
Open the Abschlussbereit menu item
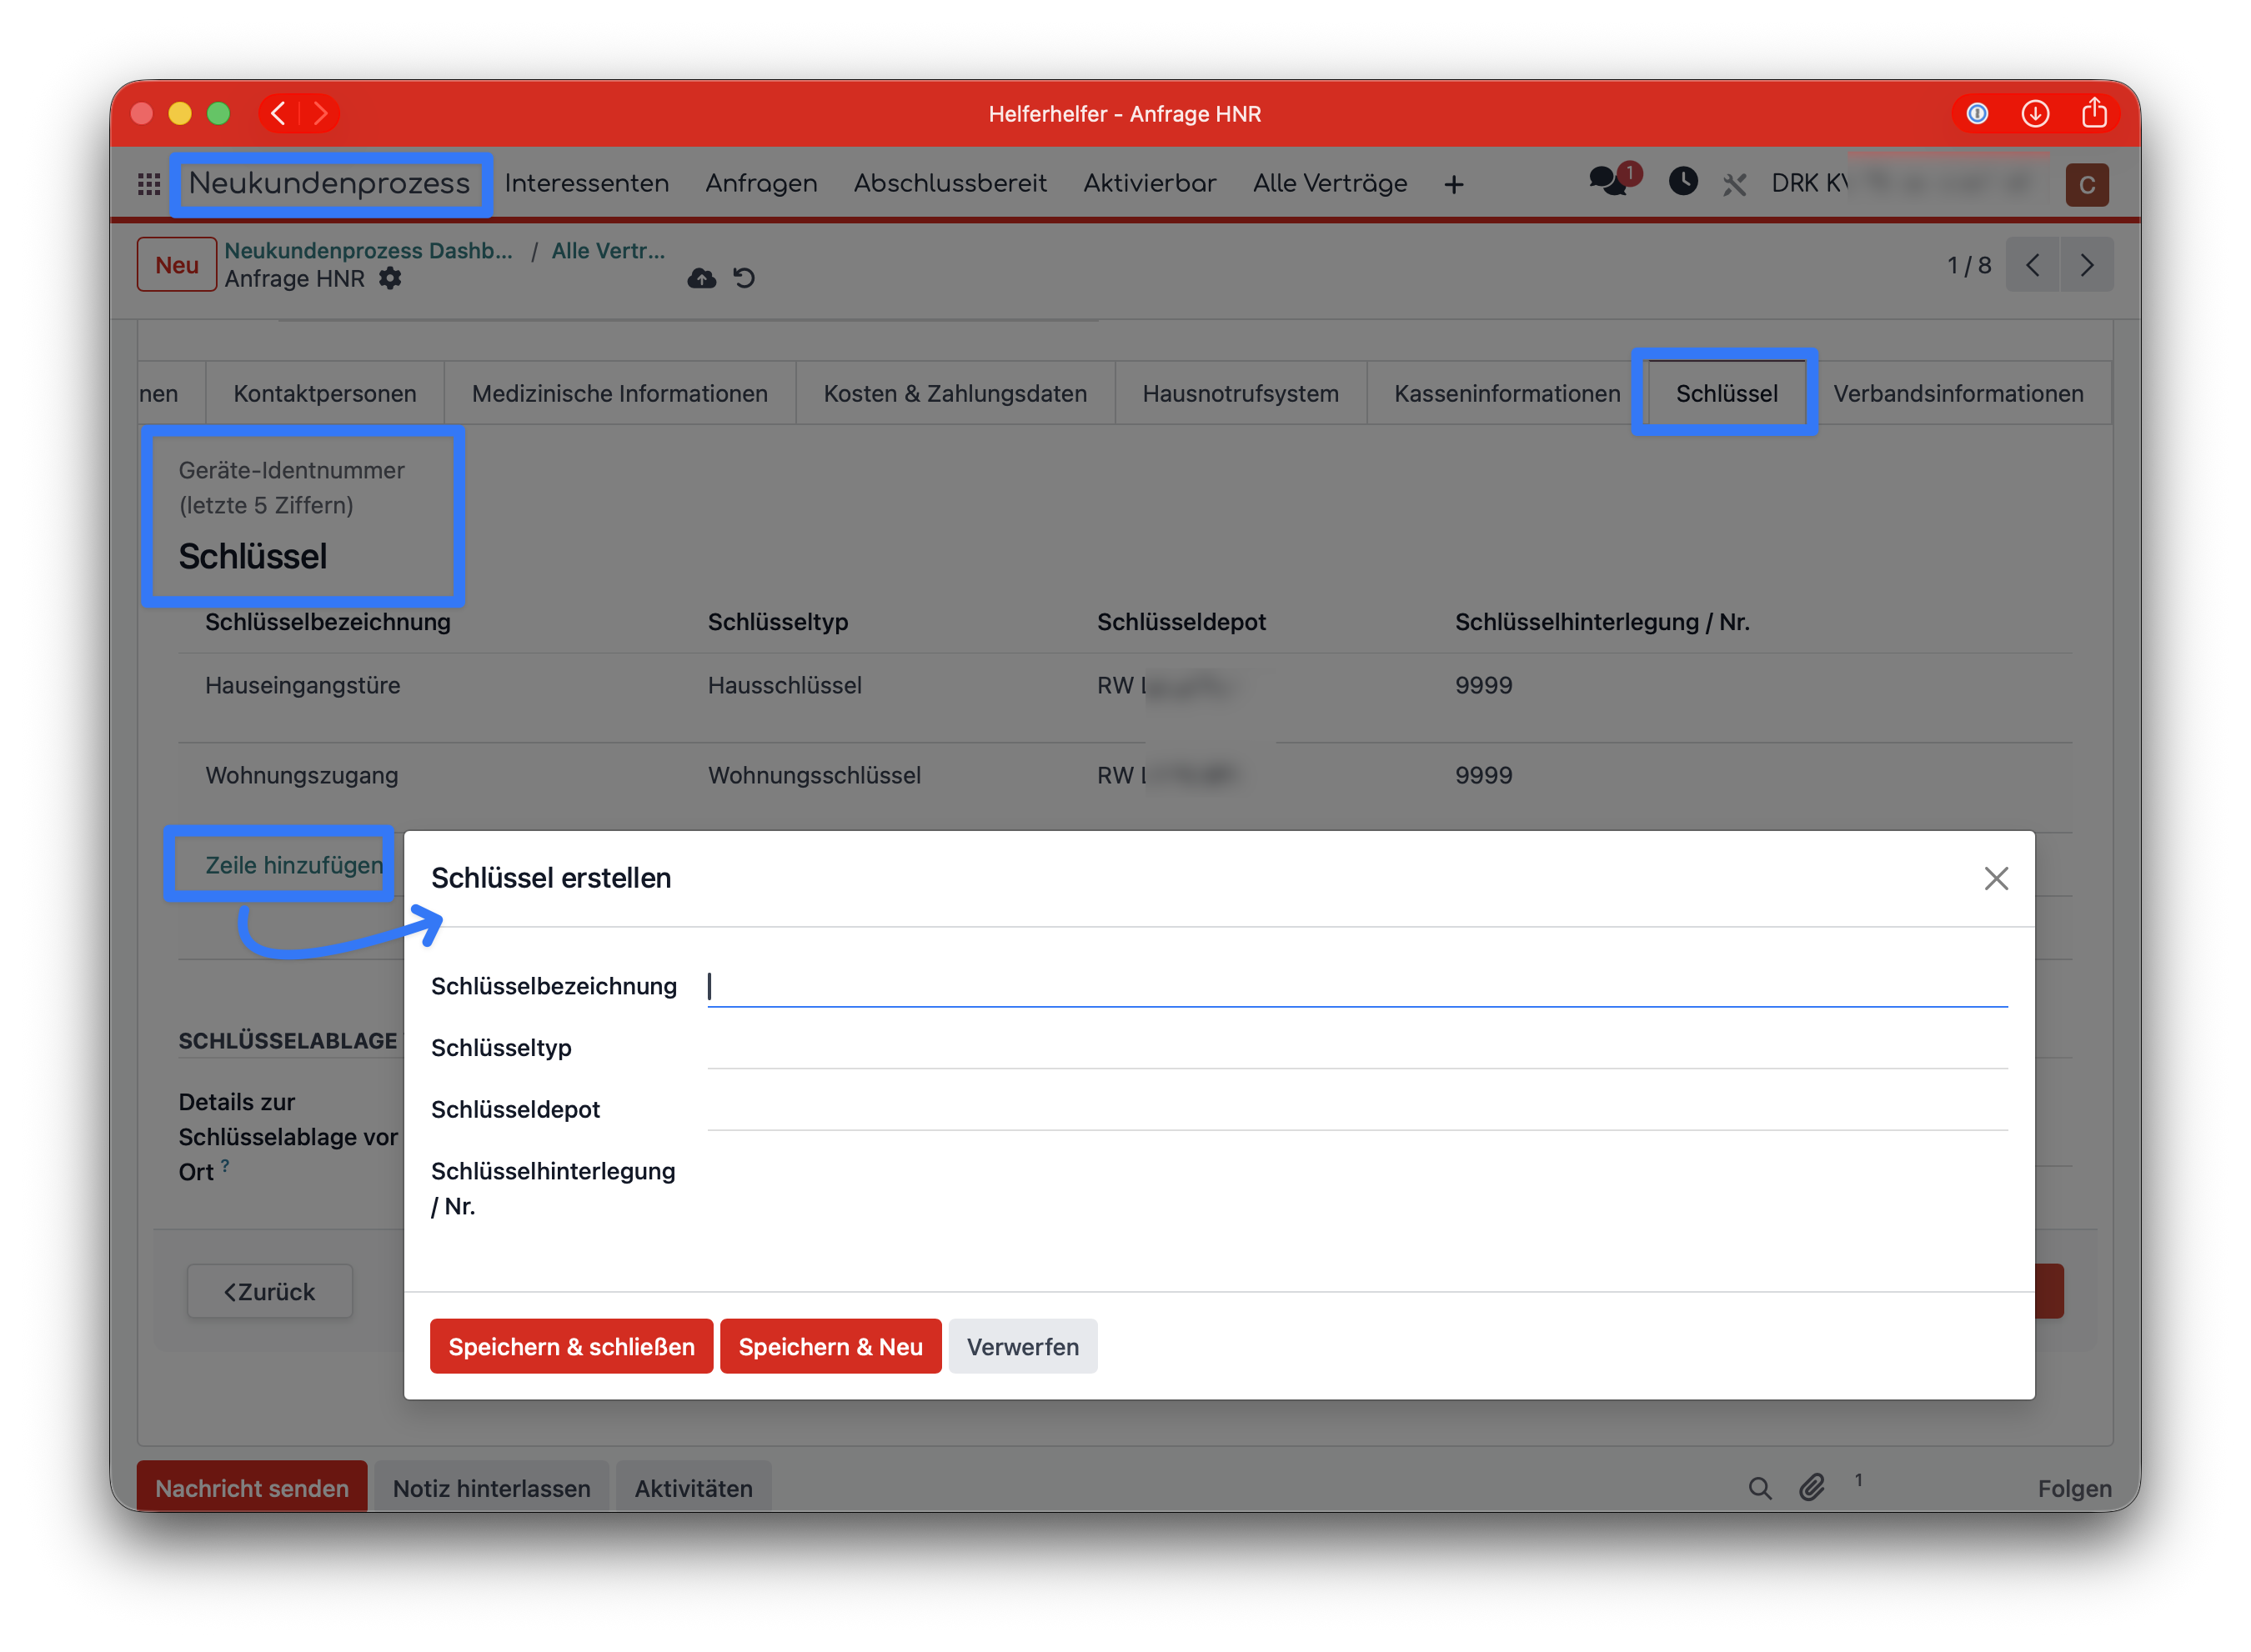950,183
